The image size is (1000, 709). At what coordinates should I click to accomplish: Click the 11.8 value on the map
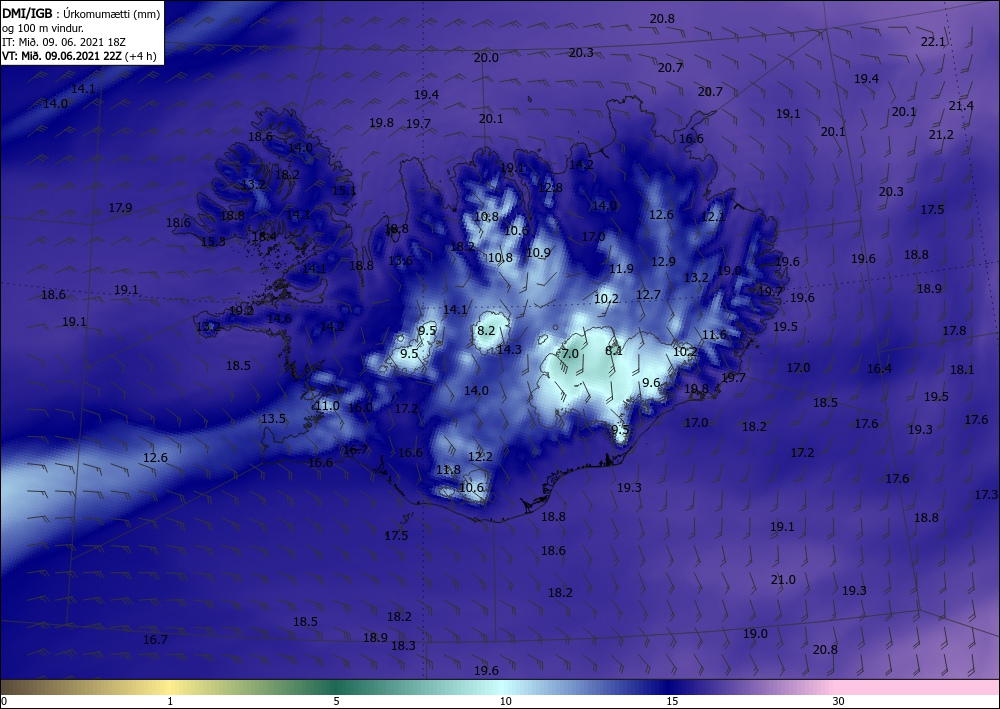coord(448,470)
